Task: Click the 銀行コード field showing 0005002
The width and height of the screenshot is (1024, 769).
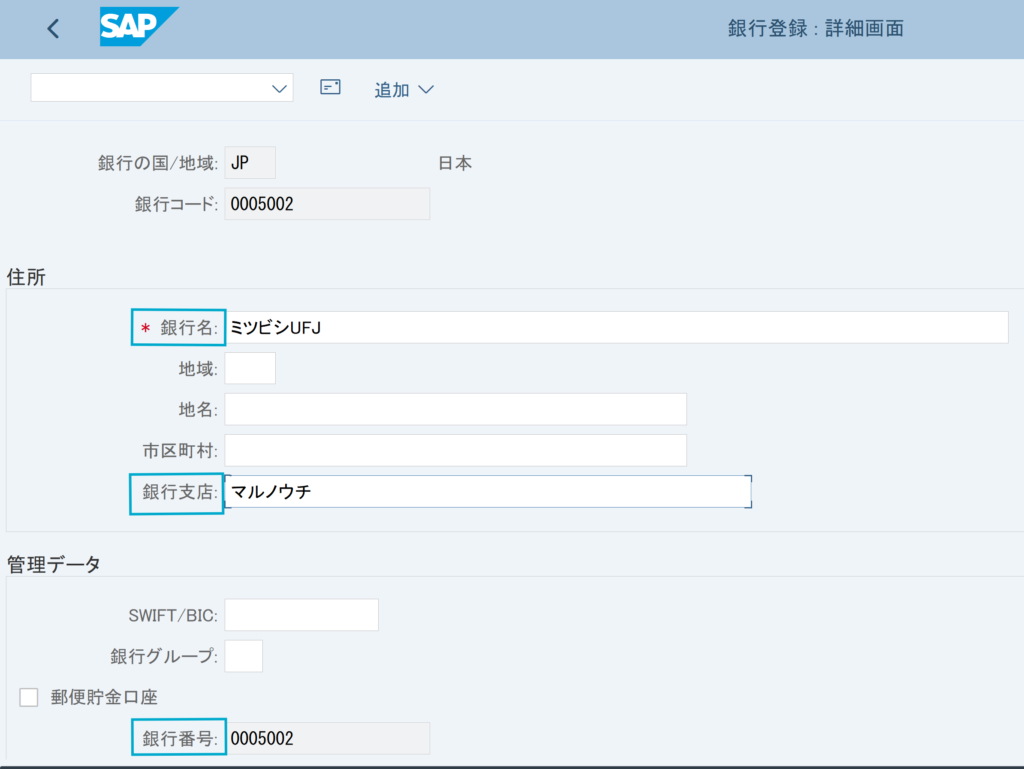Action: pyautogui.click(x=327, y=204)
